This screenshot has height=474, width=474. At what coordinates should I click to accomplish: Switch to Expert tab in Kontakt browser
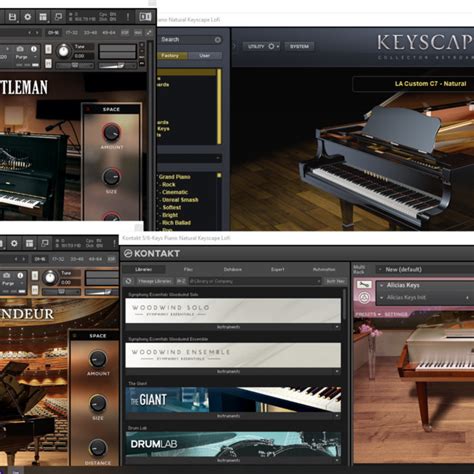[x=278, y=269]
